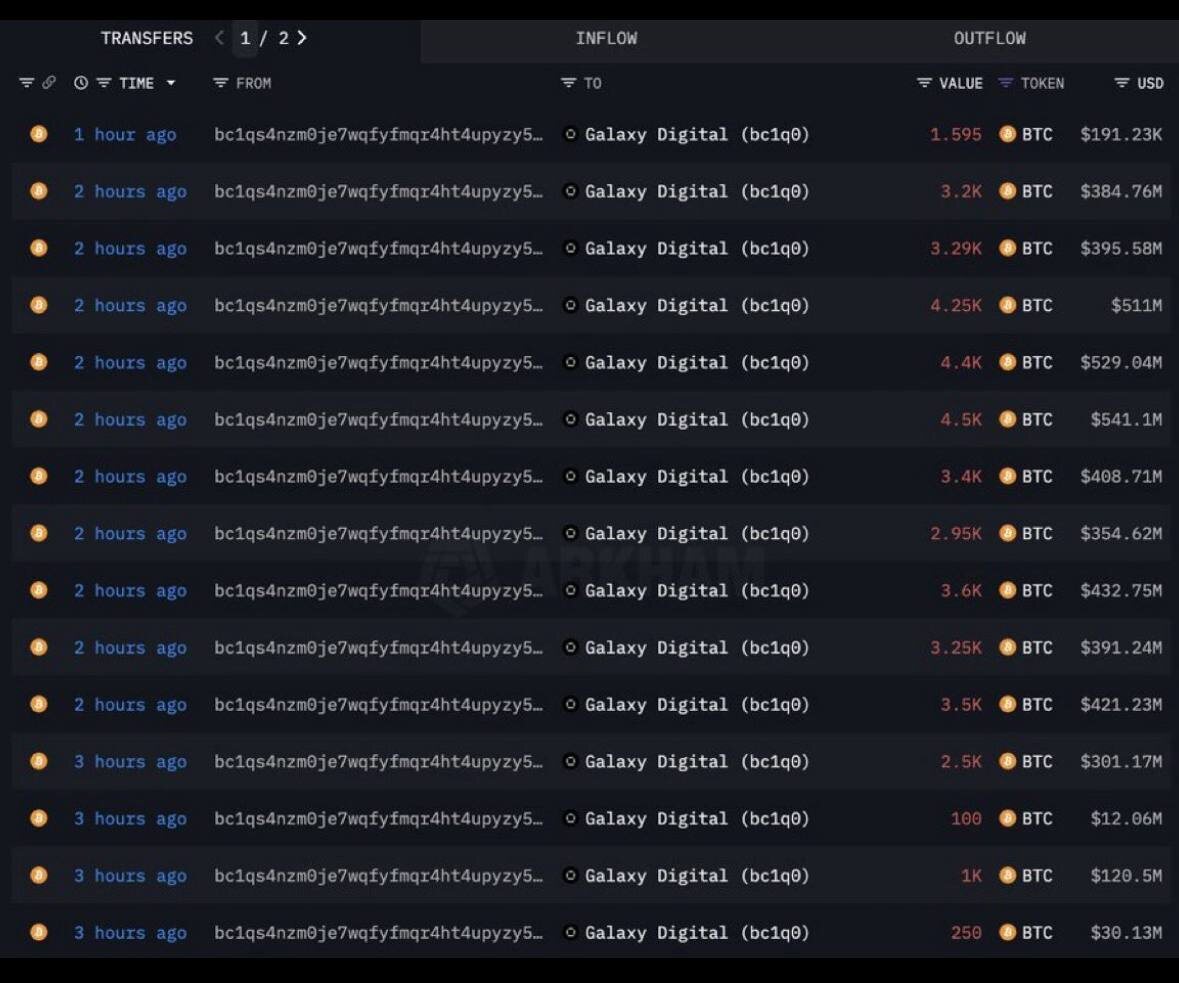Viewport: 1179px width, 983px height.
Task: Switch to the OUTFLOW tab
Action: pos(990,38)
